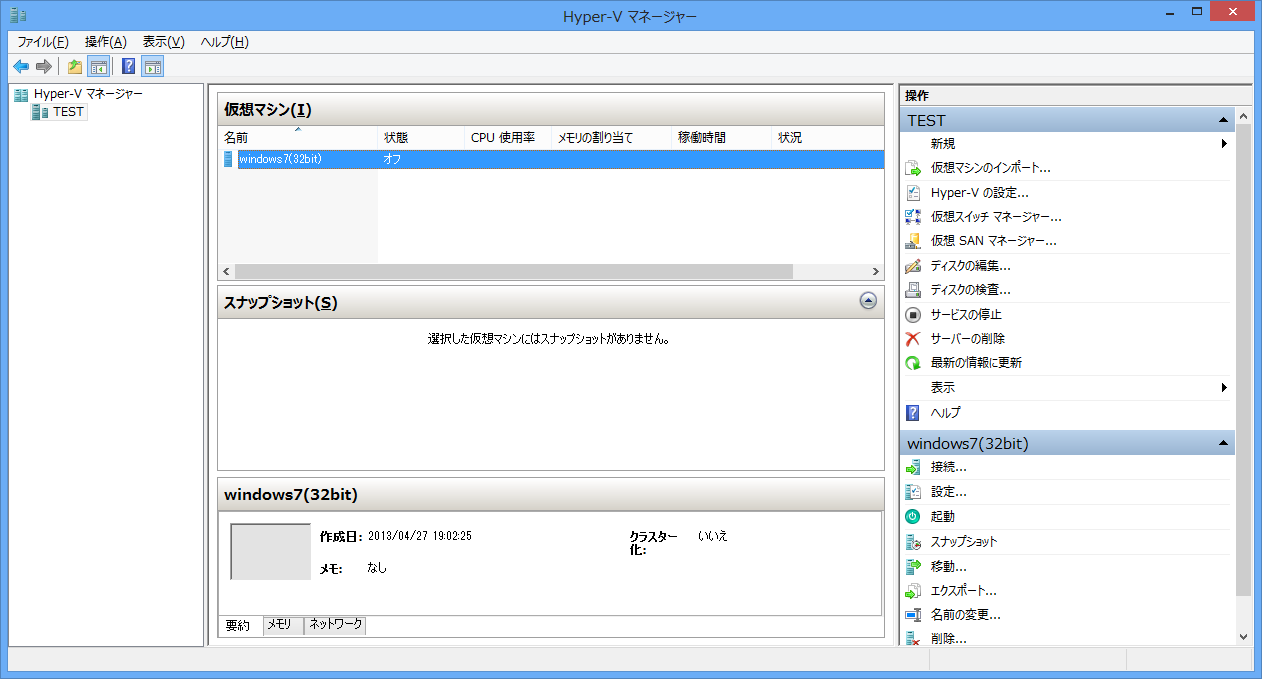Click the ヘルプ icon in the action pane

[x=912, y=412]
